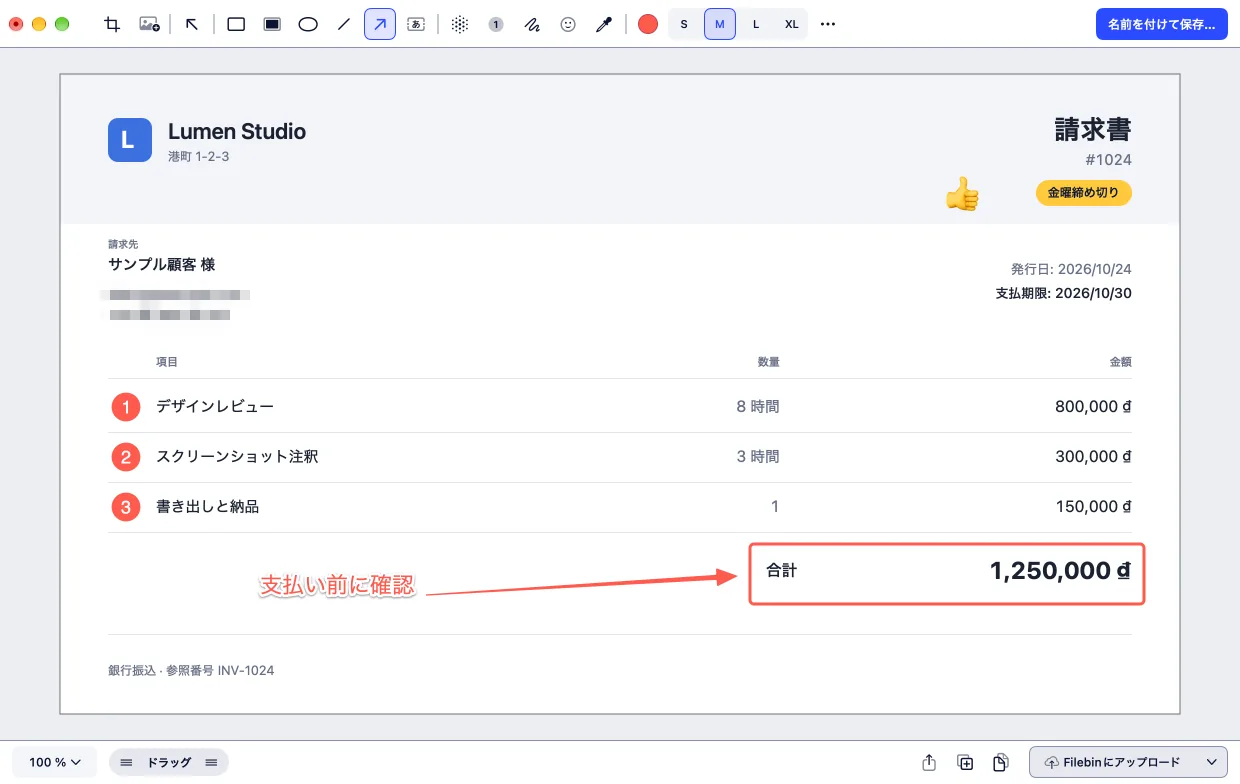1240x784 pixels.
Task: Click the 金曜締め切り badge
Action: tap(1084, 193)
